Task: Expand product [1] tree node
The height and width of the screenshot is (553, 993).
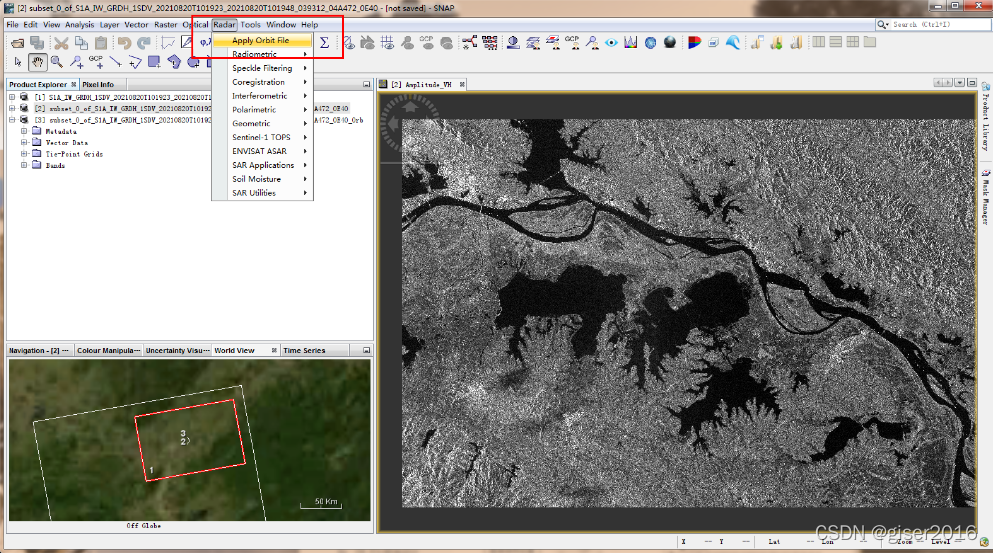Action: coord(12,97)
